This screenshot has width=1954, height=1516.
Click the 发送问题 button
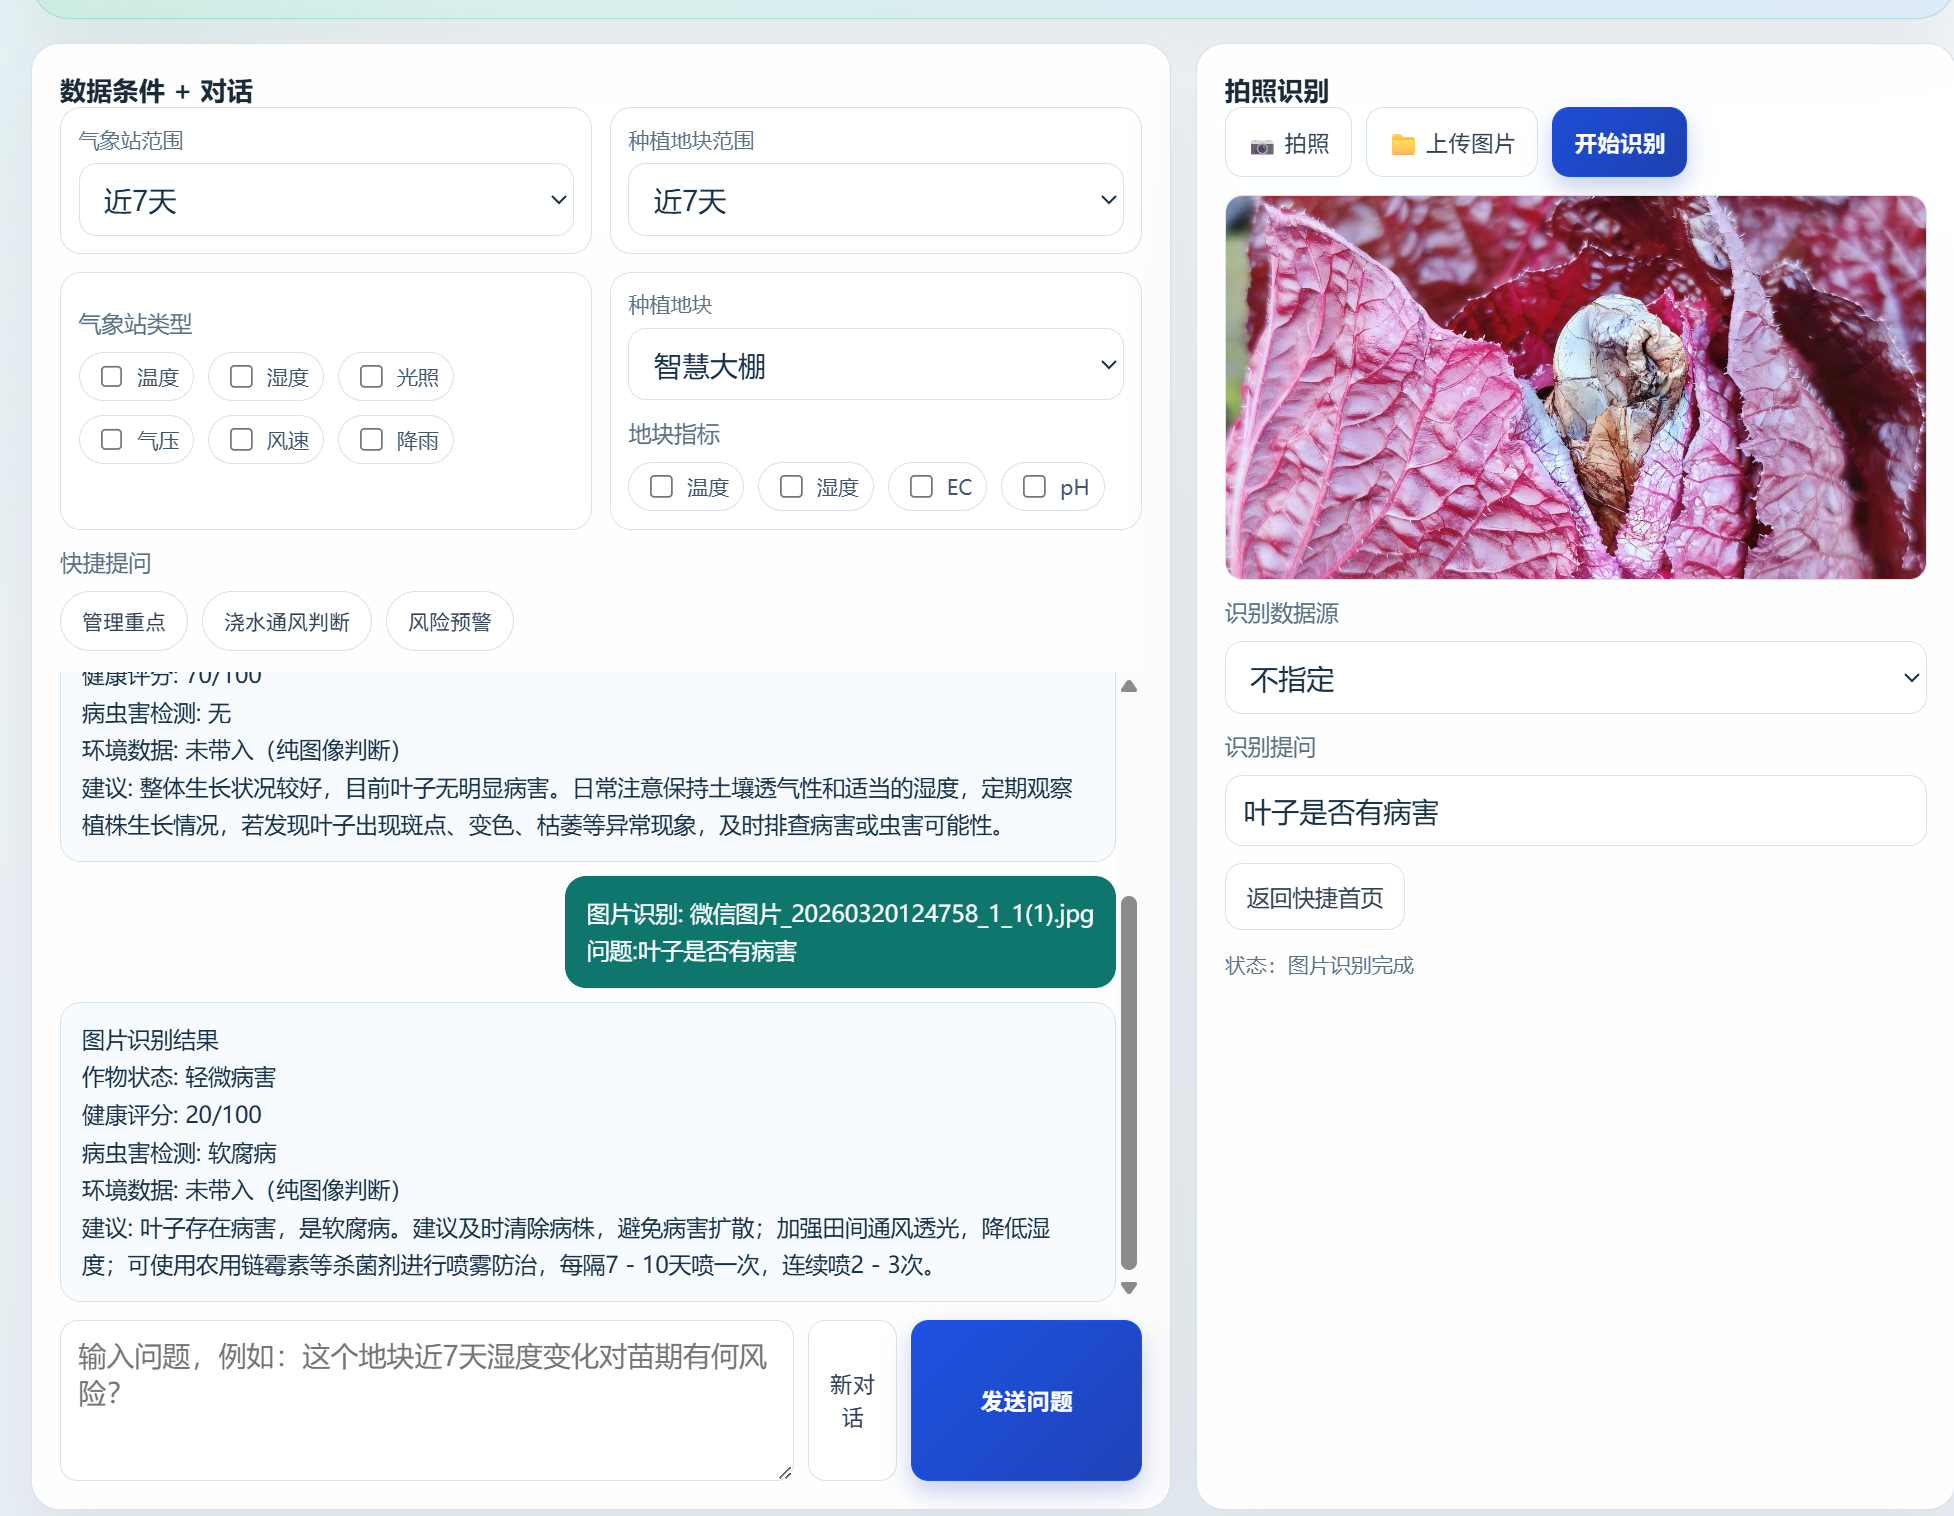click(x=1026, y=1400)
